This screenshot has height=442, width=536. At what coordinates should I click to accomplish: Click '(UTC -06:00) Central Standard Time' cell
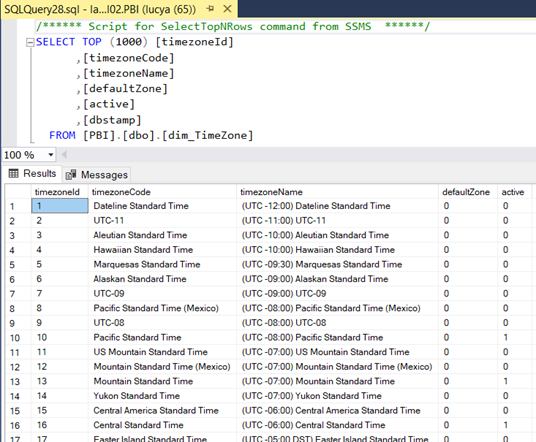pos(337,425)
